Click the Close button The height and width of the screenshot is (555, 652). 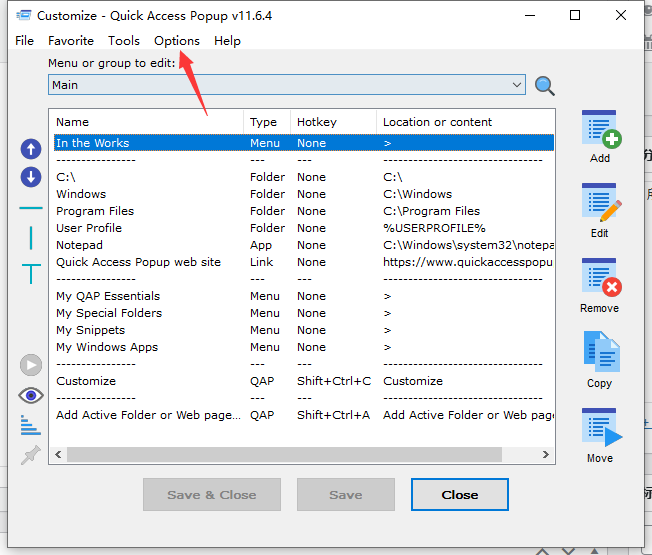[x=459, y=494]
